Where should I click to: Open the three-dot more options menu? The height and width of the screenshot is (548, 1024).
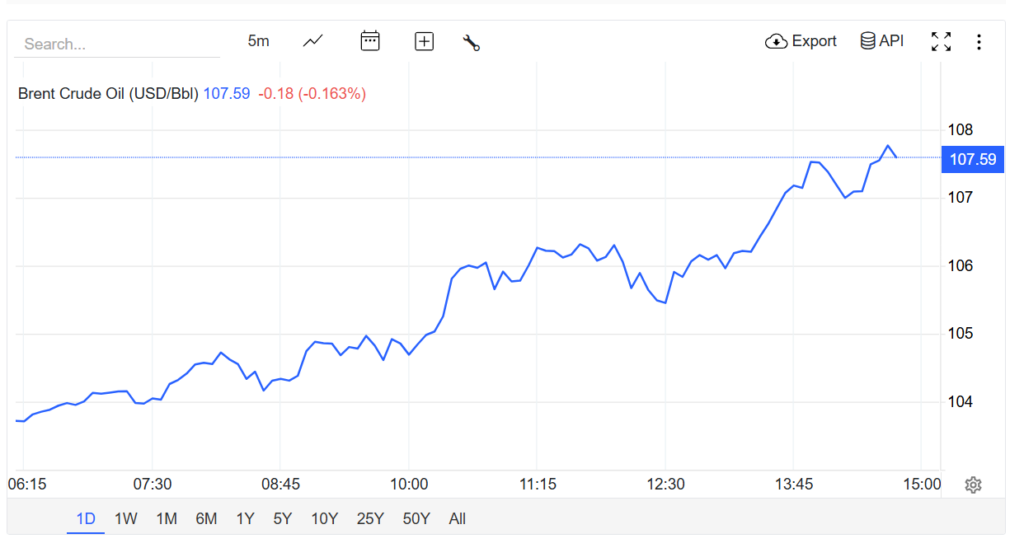pos(979,42)
